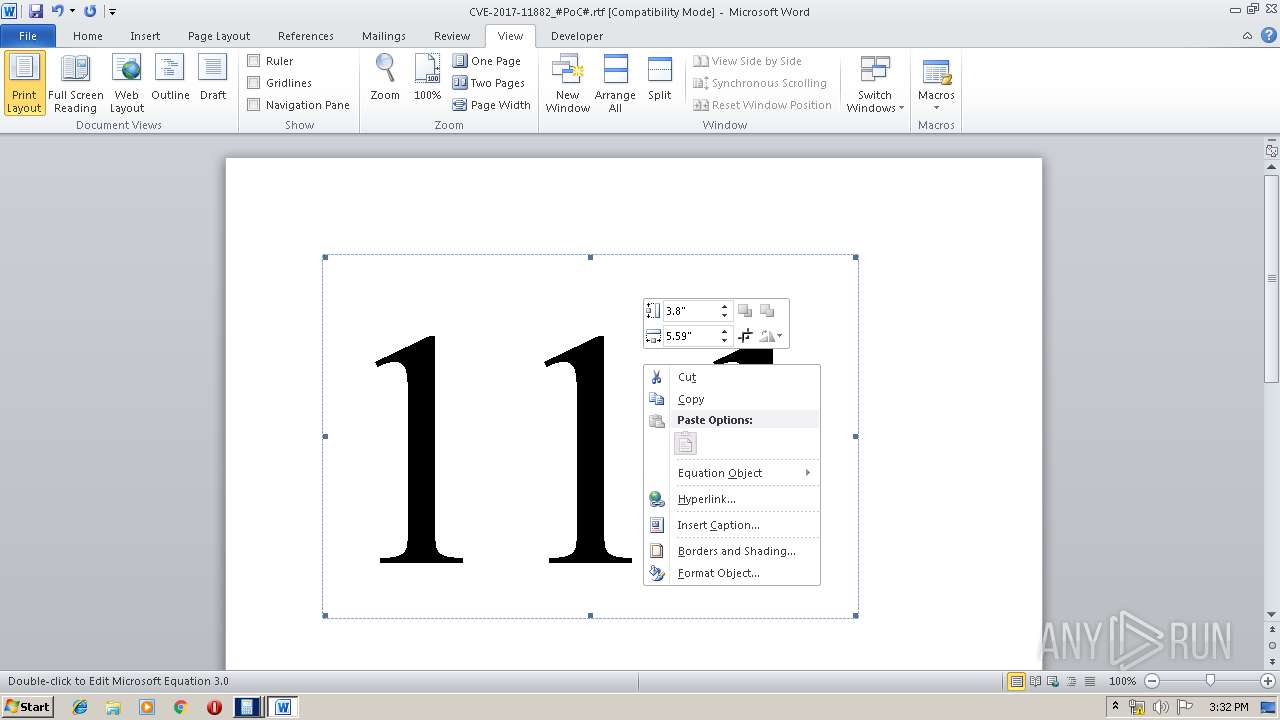1280x720 pixels.
Task: Choose Insert Caption... in the context menu
Action: coord(732,525)
